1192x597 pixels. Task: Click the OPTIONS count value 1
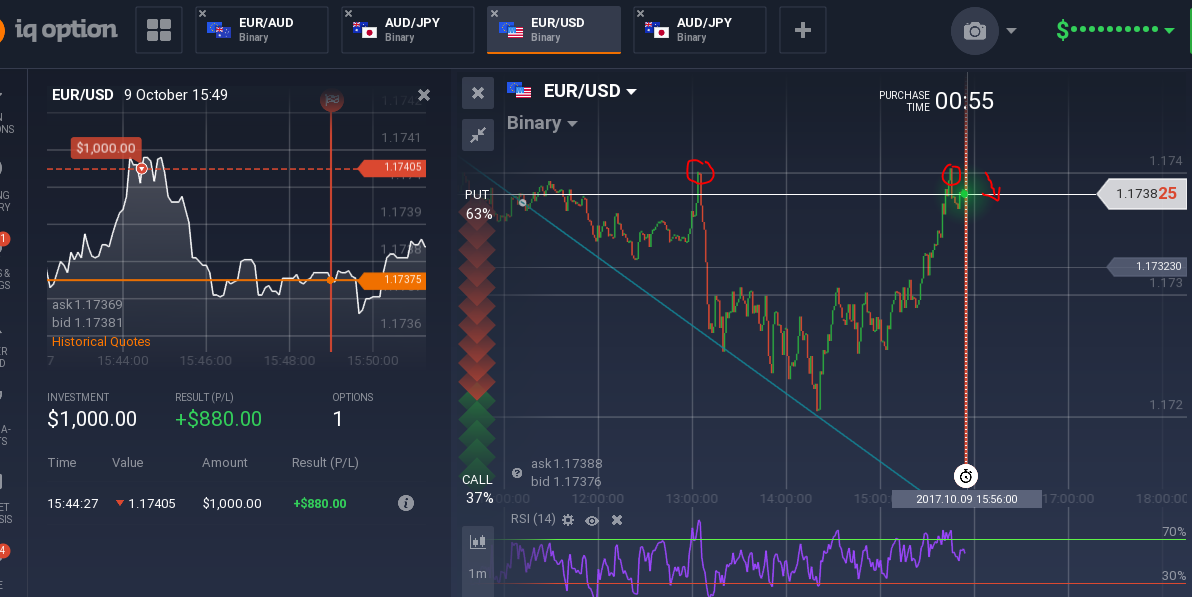point(338,419)
